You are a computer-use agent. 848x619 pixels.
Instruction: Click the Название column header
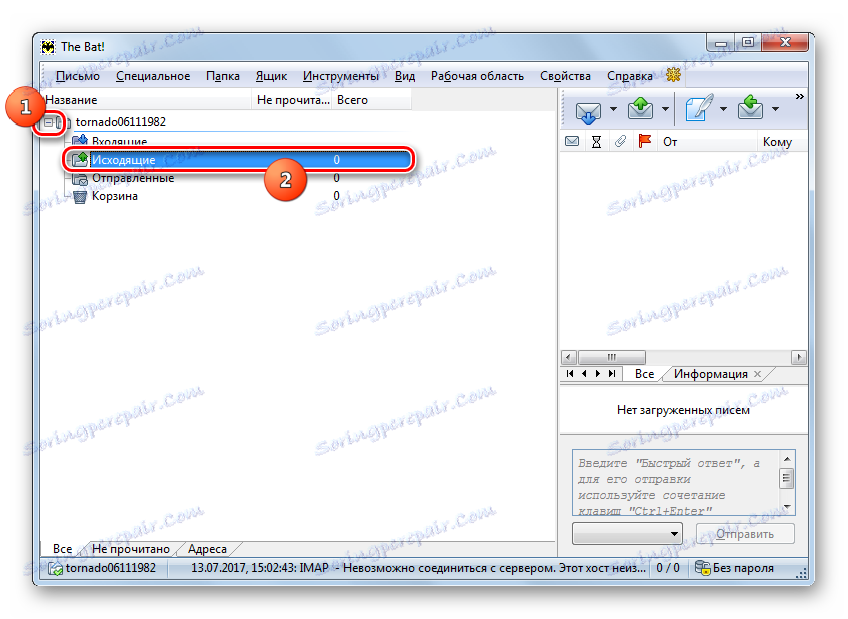pos(146,100)
